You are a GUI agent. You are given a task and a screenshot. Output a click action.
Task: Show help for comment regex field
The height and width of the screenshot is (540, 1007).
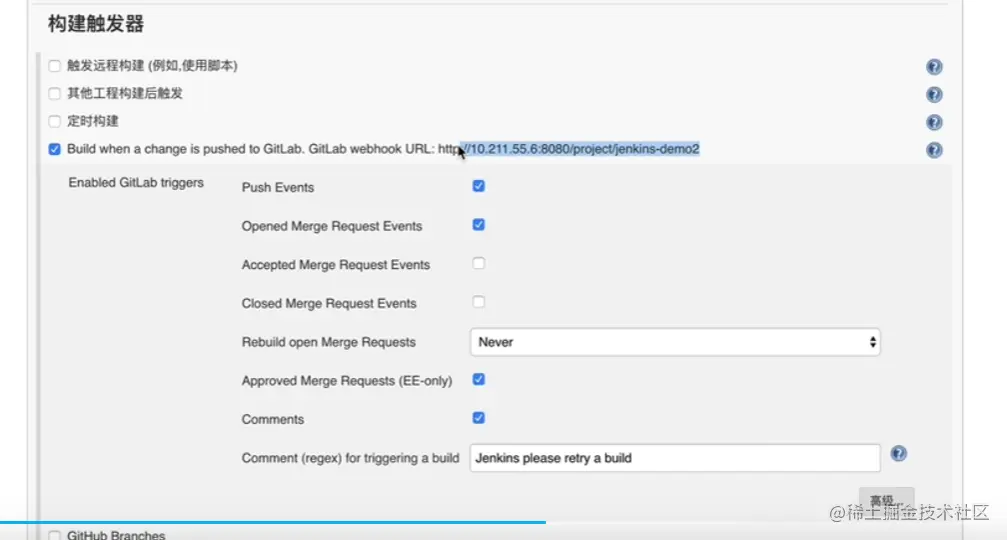point(898,454)
